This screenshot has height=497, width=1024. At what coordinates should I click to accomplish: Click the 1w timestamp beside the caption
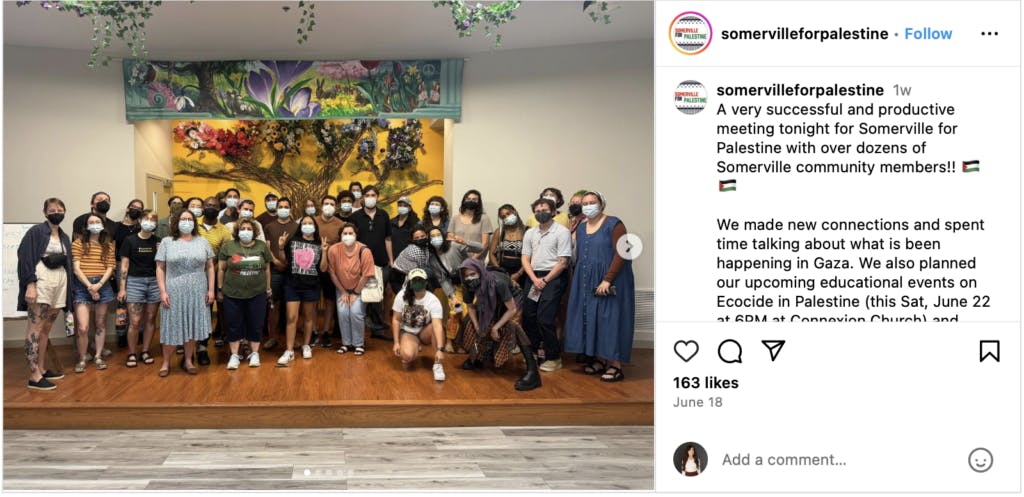point(902,90)
